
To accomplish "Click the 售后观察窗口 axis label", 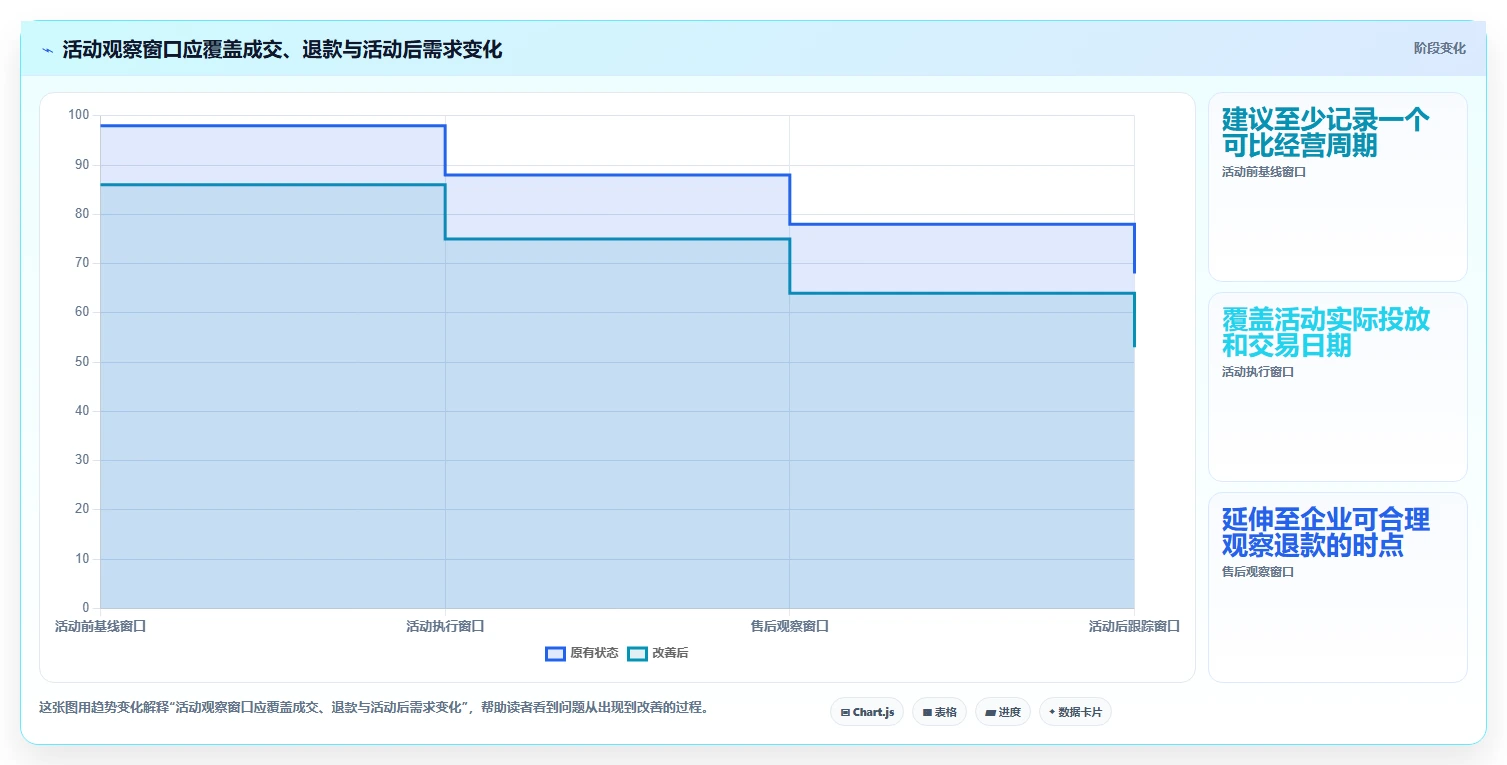I will (x=790, y=627).
